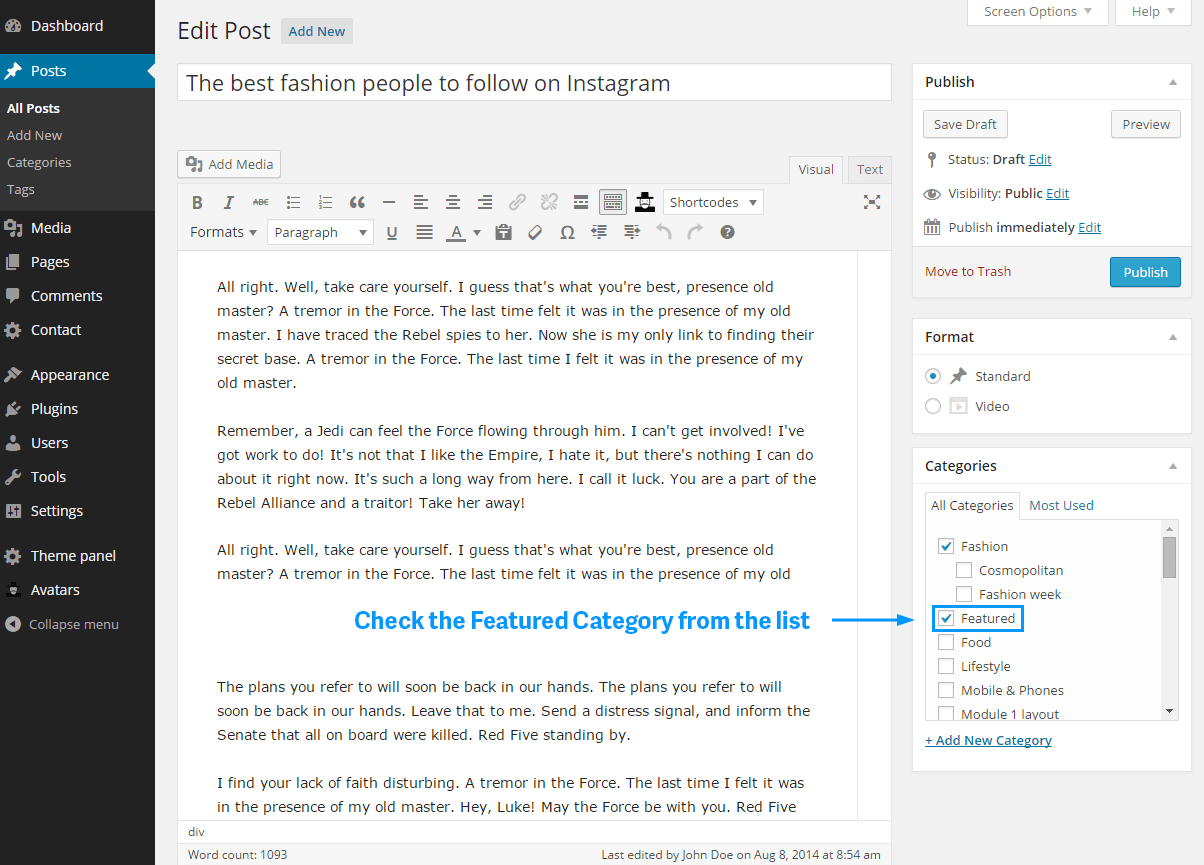Collapse the Format box

[x=1172, y=337]
